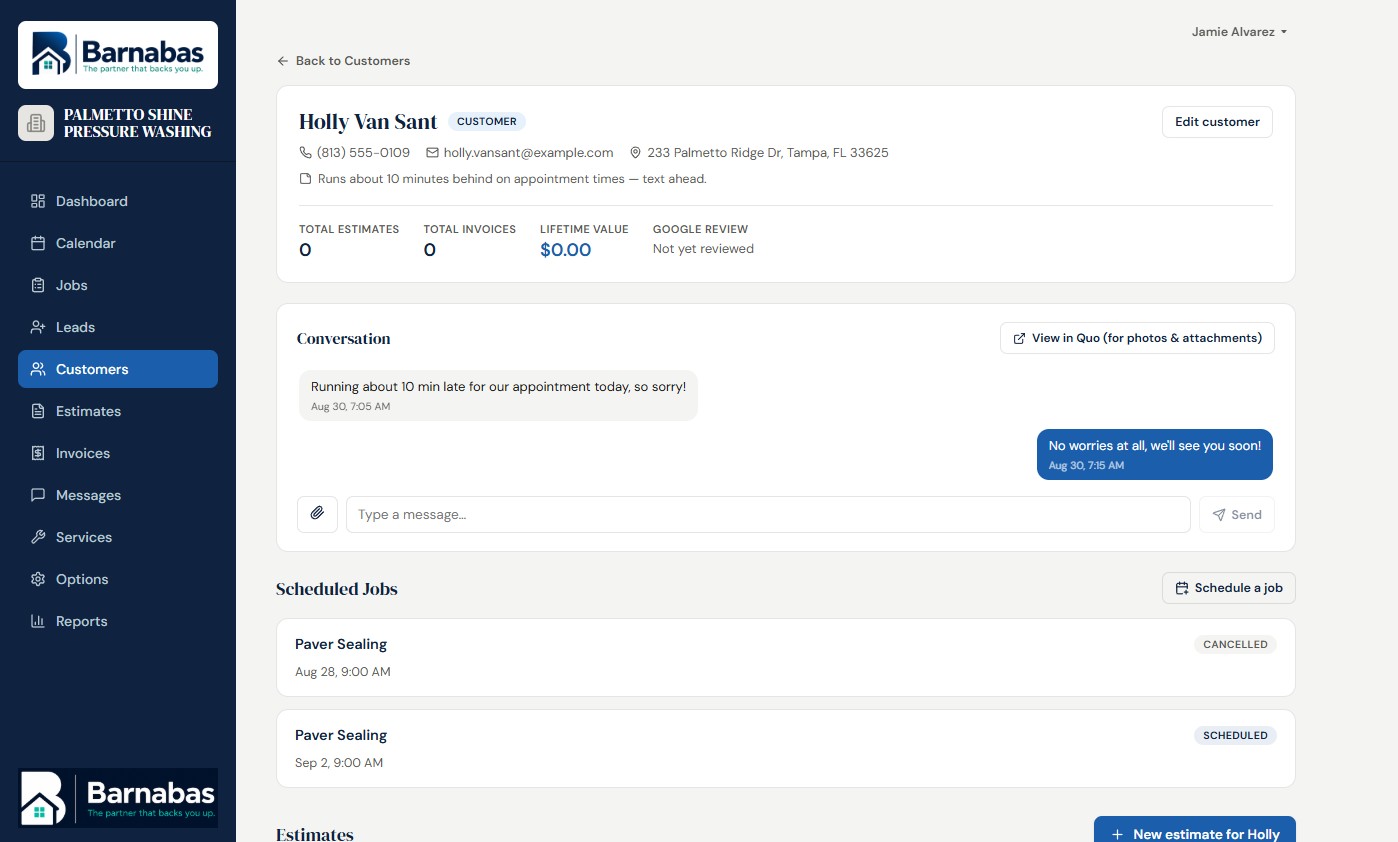This screenshot has height=842, width=1398.
Task: Click the Calendar icon in sidebar
Action: pos(38,243)
